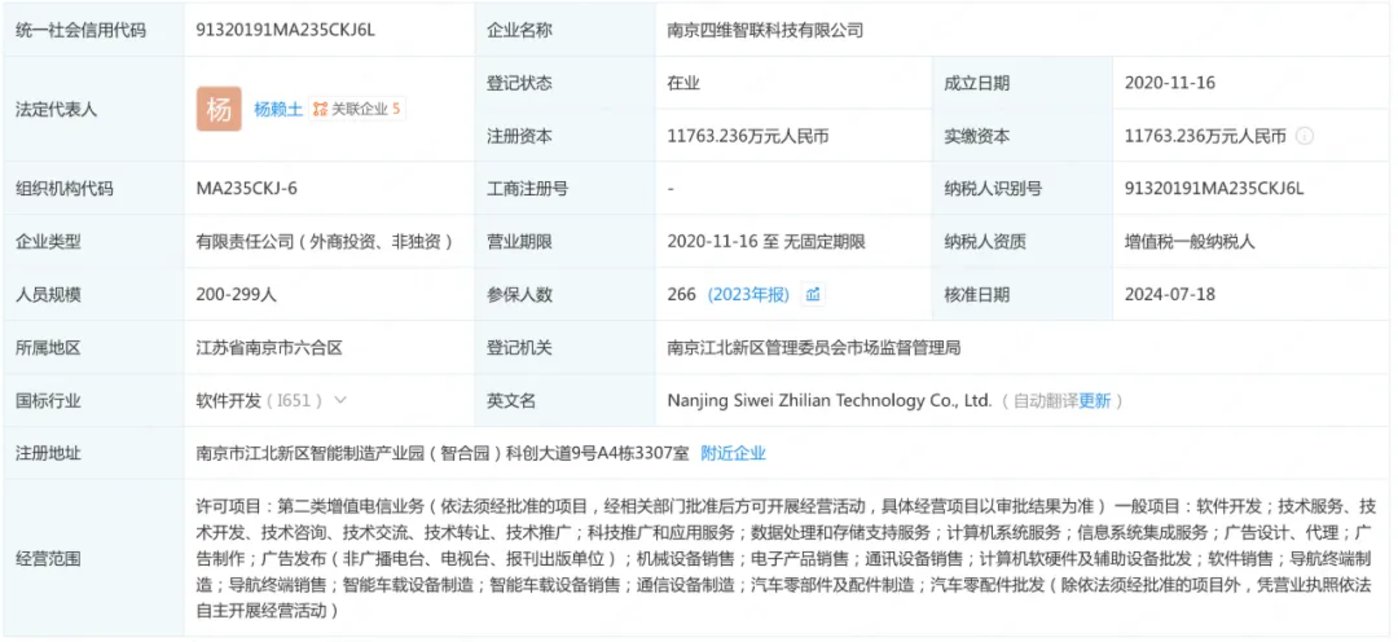Open legal representative 杨赖土 profile link
Screen dimensions: 1398x642
coord(277,110)
